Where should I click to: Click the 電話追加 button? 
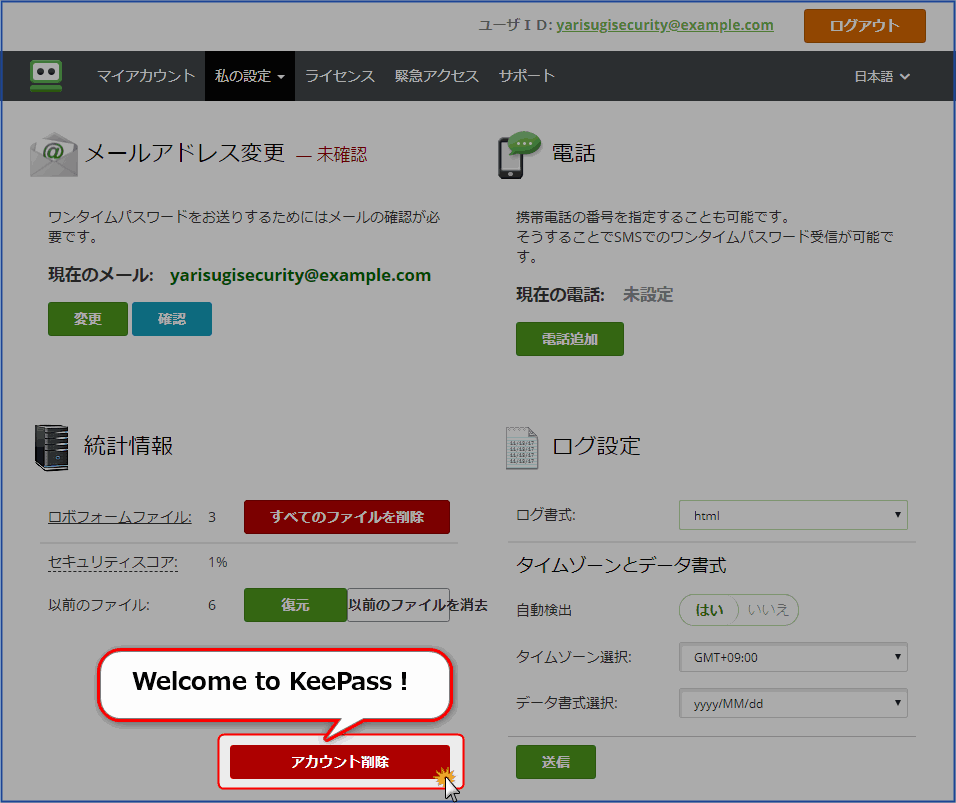[569, 339]
